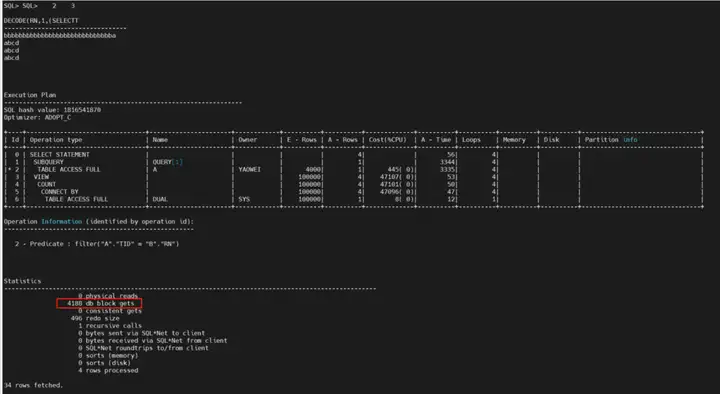720x394 pixels.
Task: Click the 'Disk' column header
Action: click(x=551, y=140)
